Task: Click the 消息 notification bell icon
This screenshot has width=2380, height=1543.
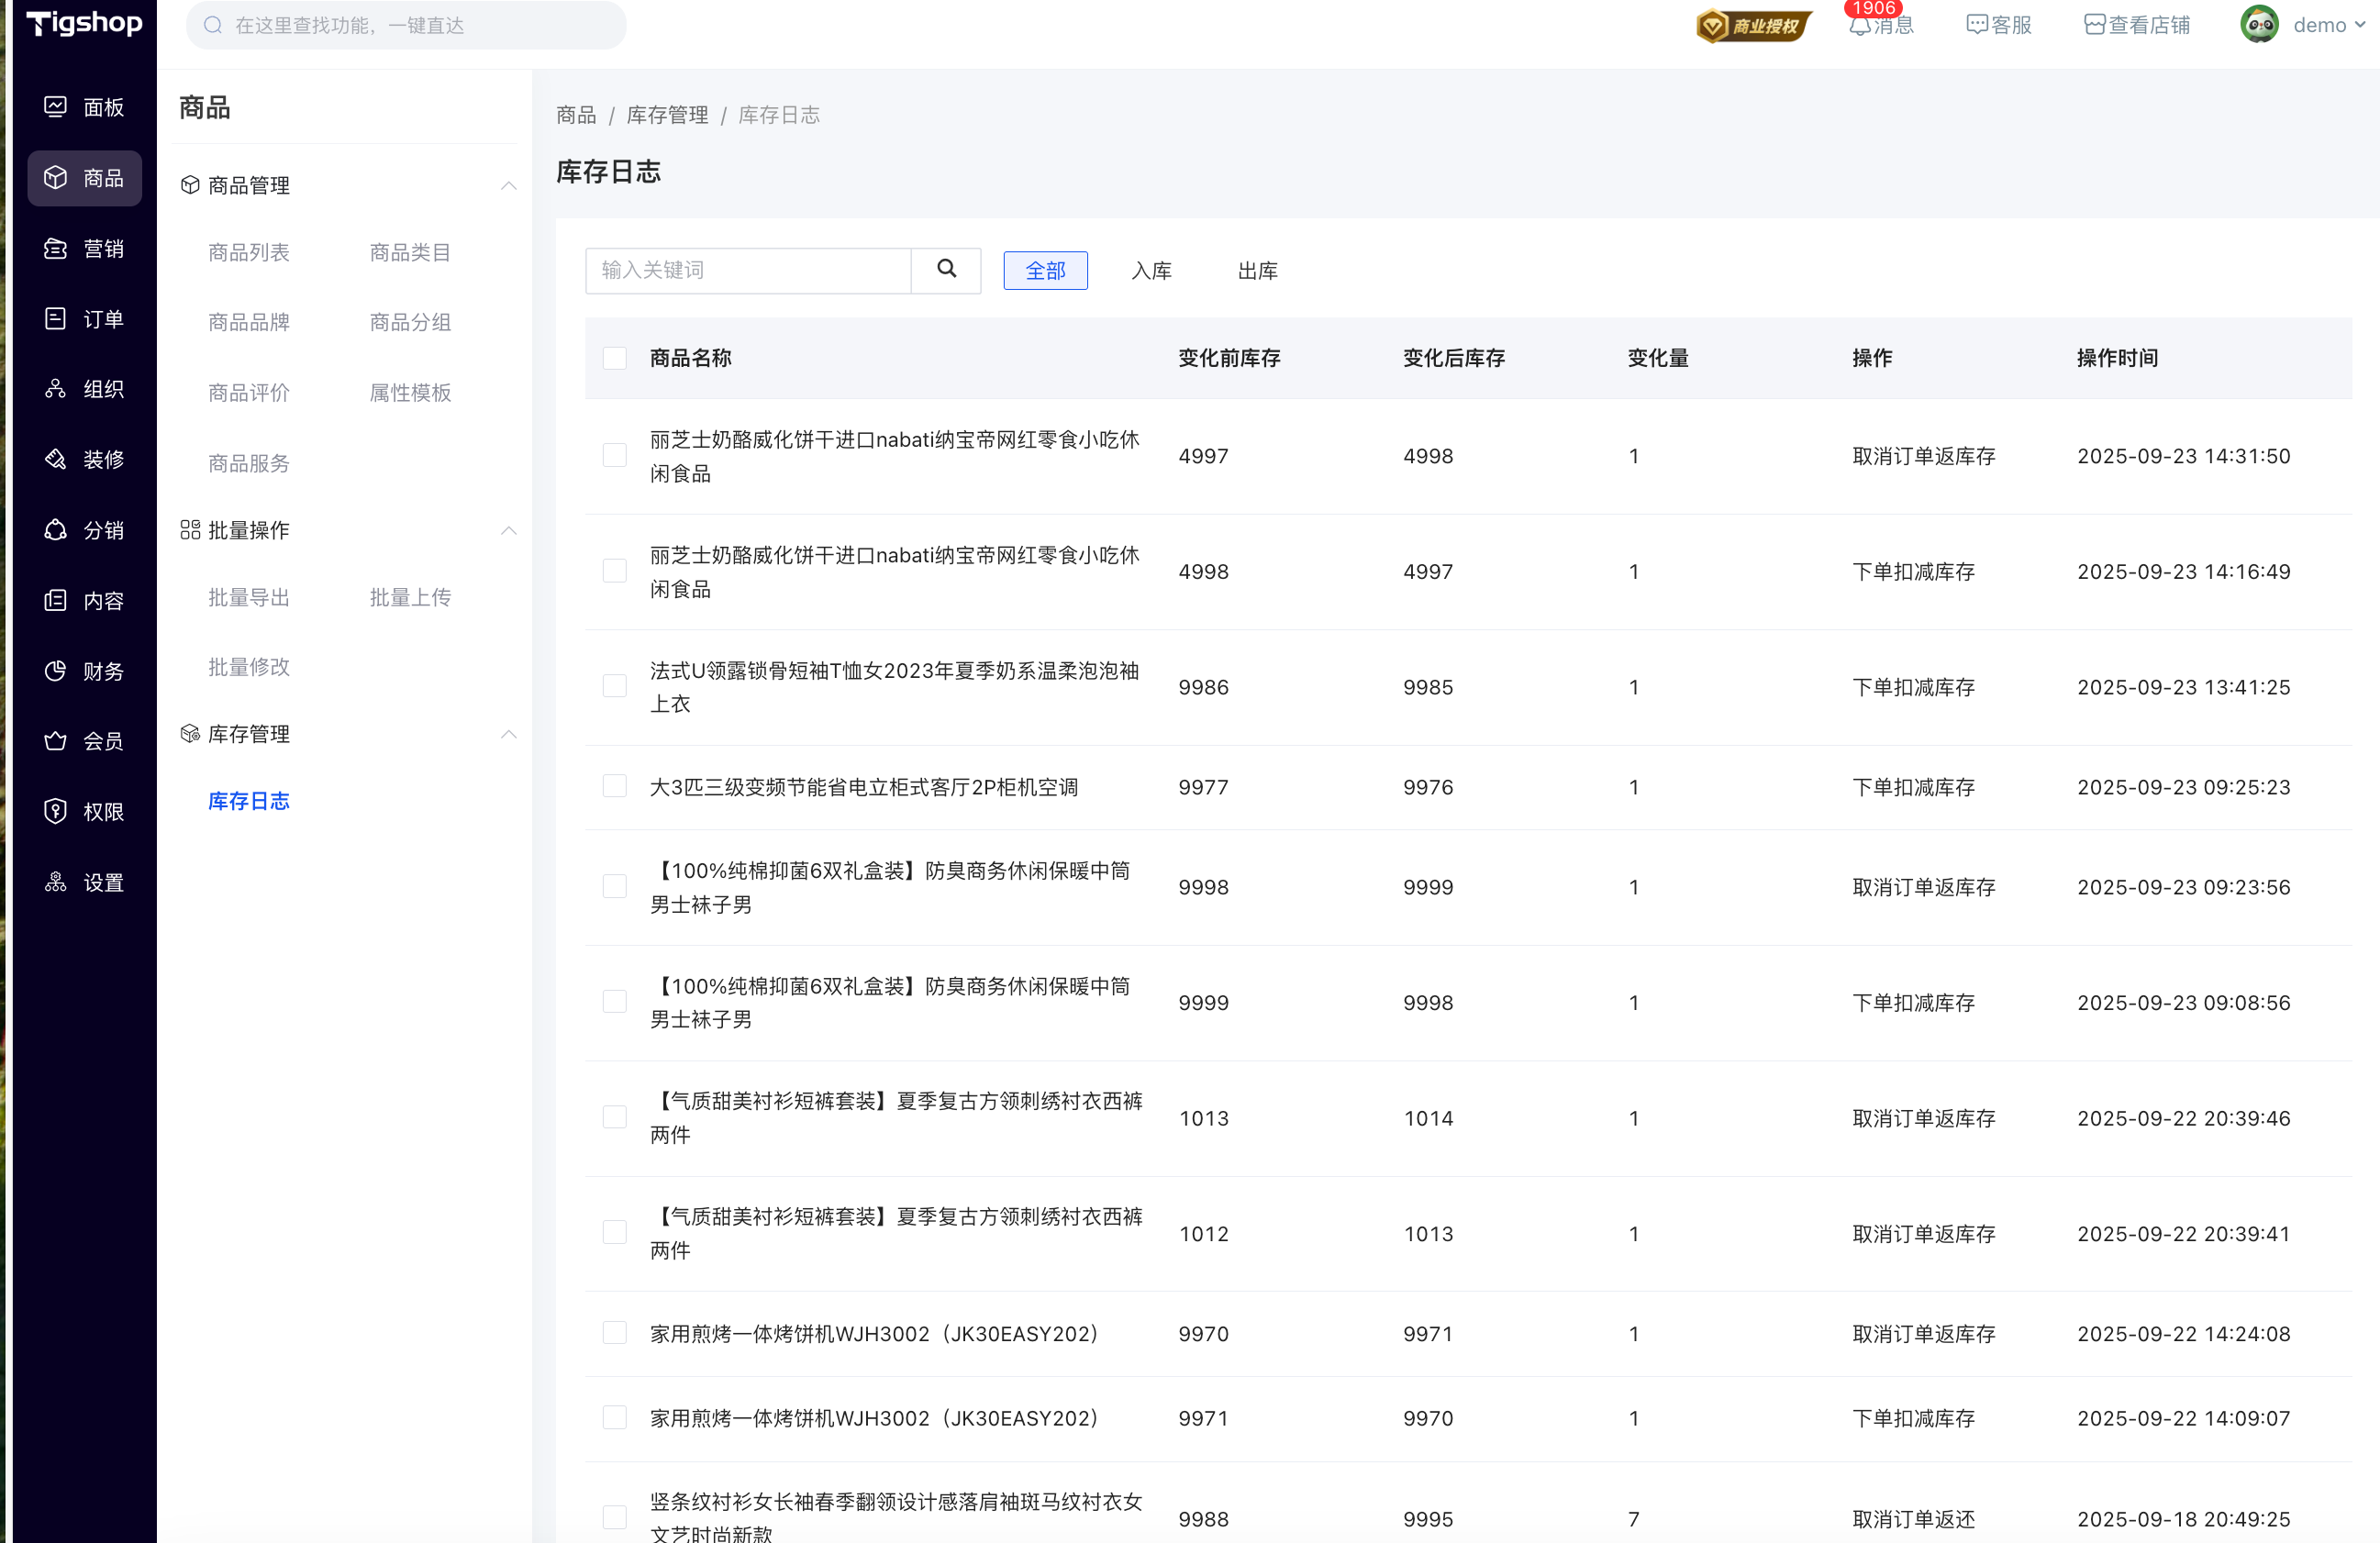Action: tap(1860, 26)
